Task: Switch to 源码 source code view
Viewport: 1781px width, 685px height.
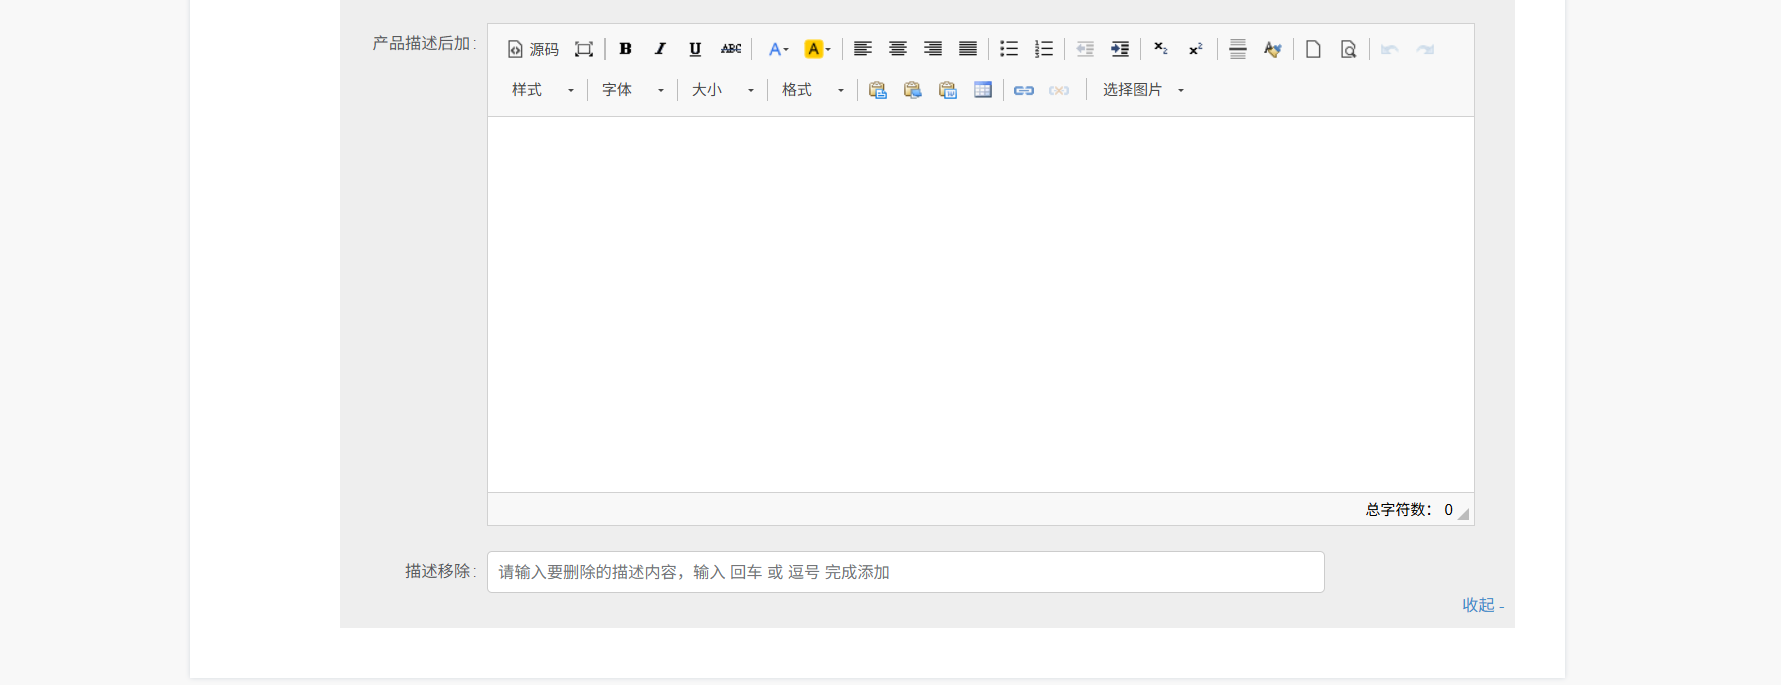Action: coord(533,49)
